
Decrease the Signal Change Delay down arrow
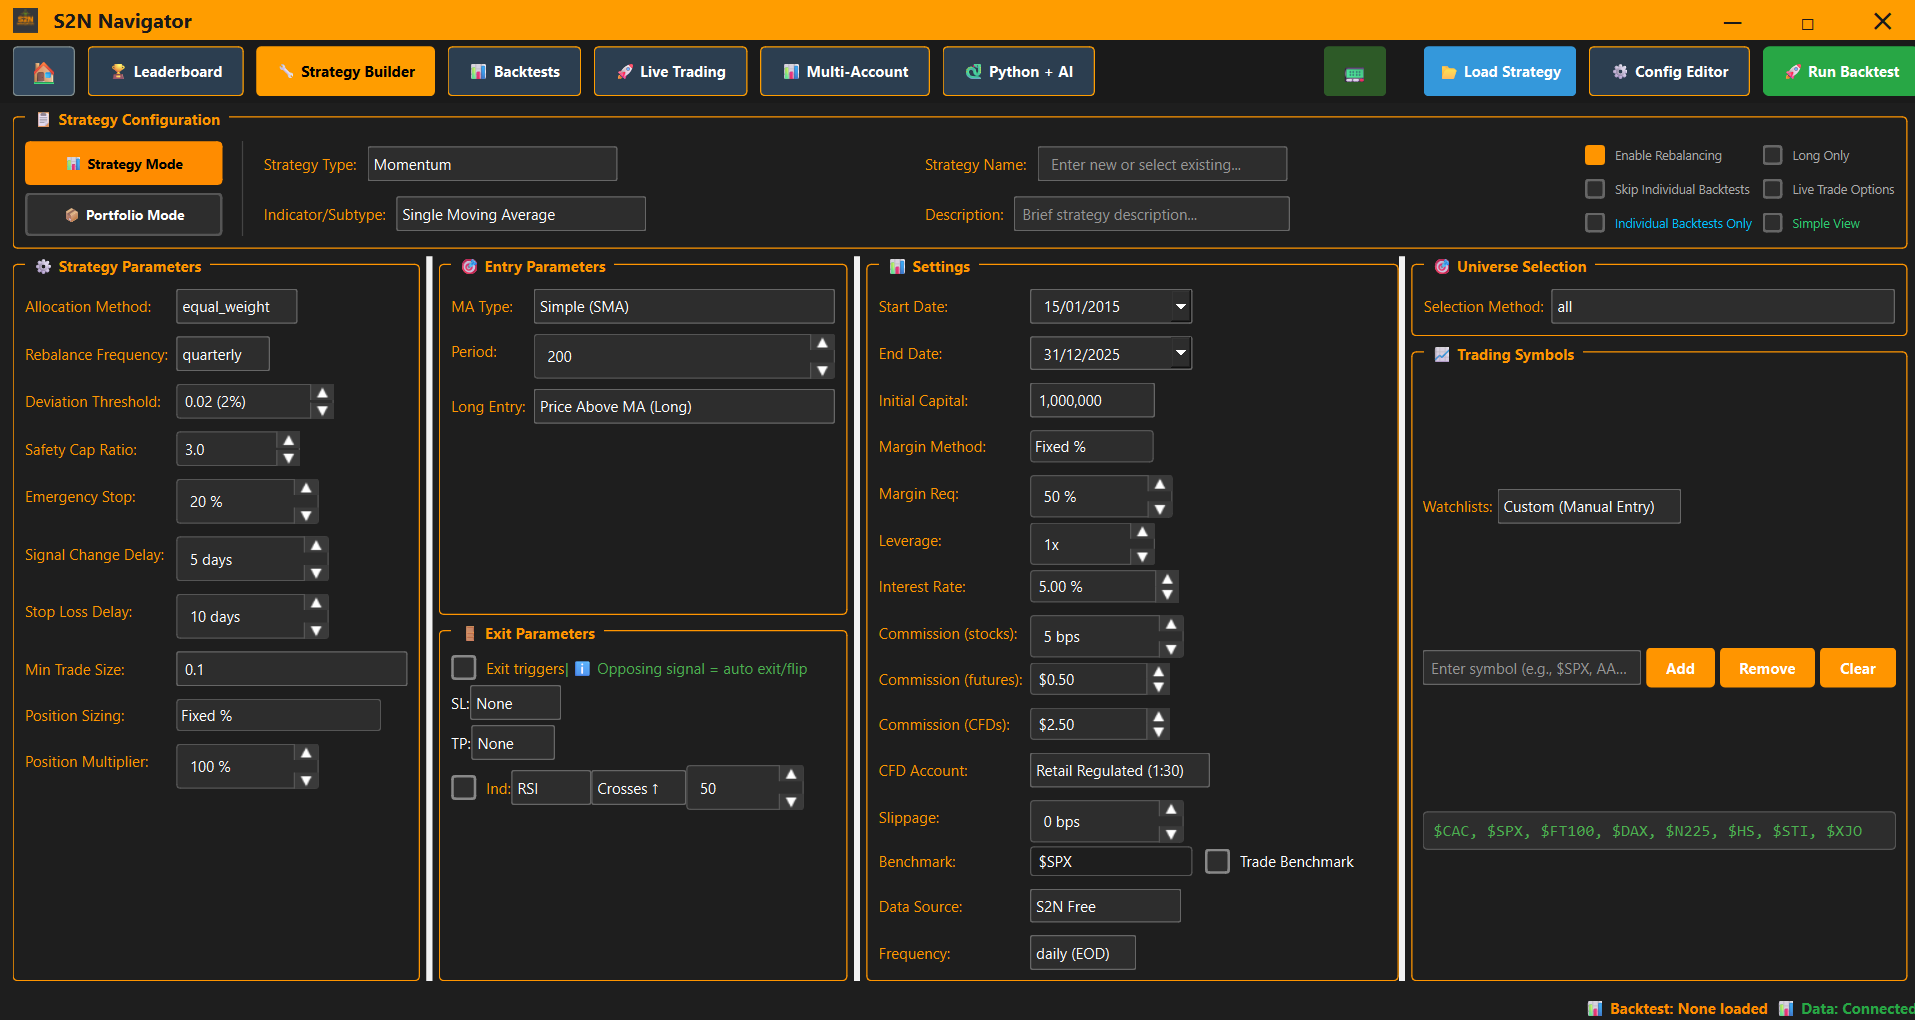316,573
